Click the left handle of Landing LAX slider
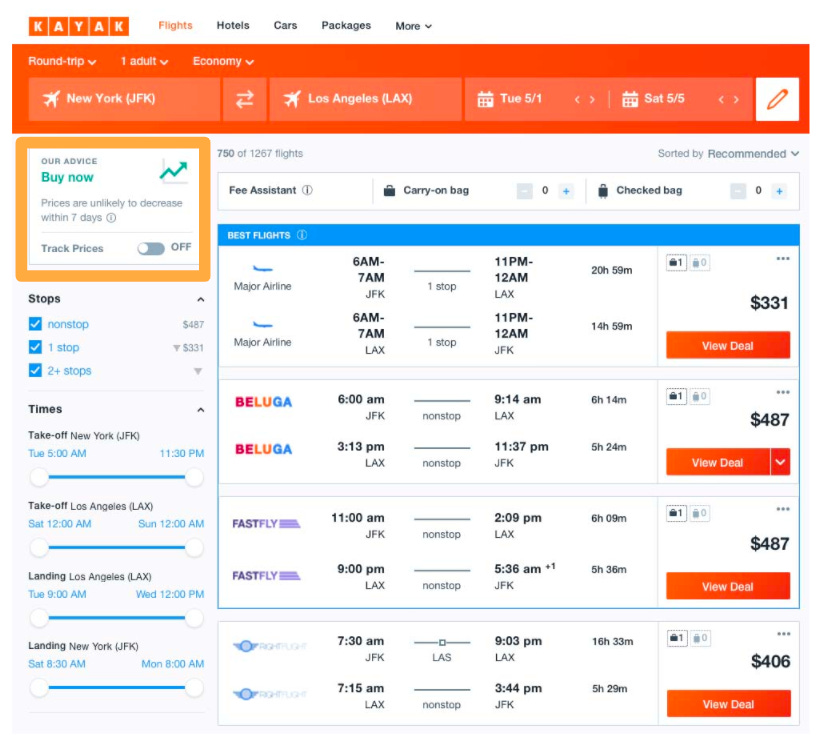 [x=39, y=618]
